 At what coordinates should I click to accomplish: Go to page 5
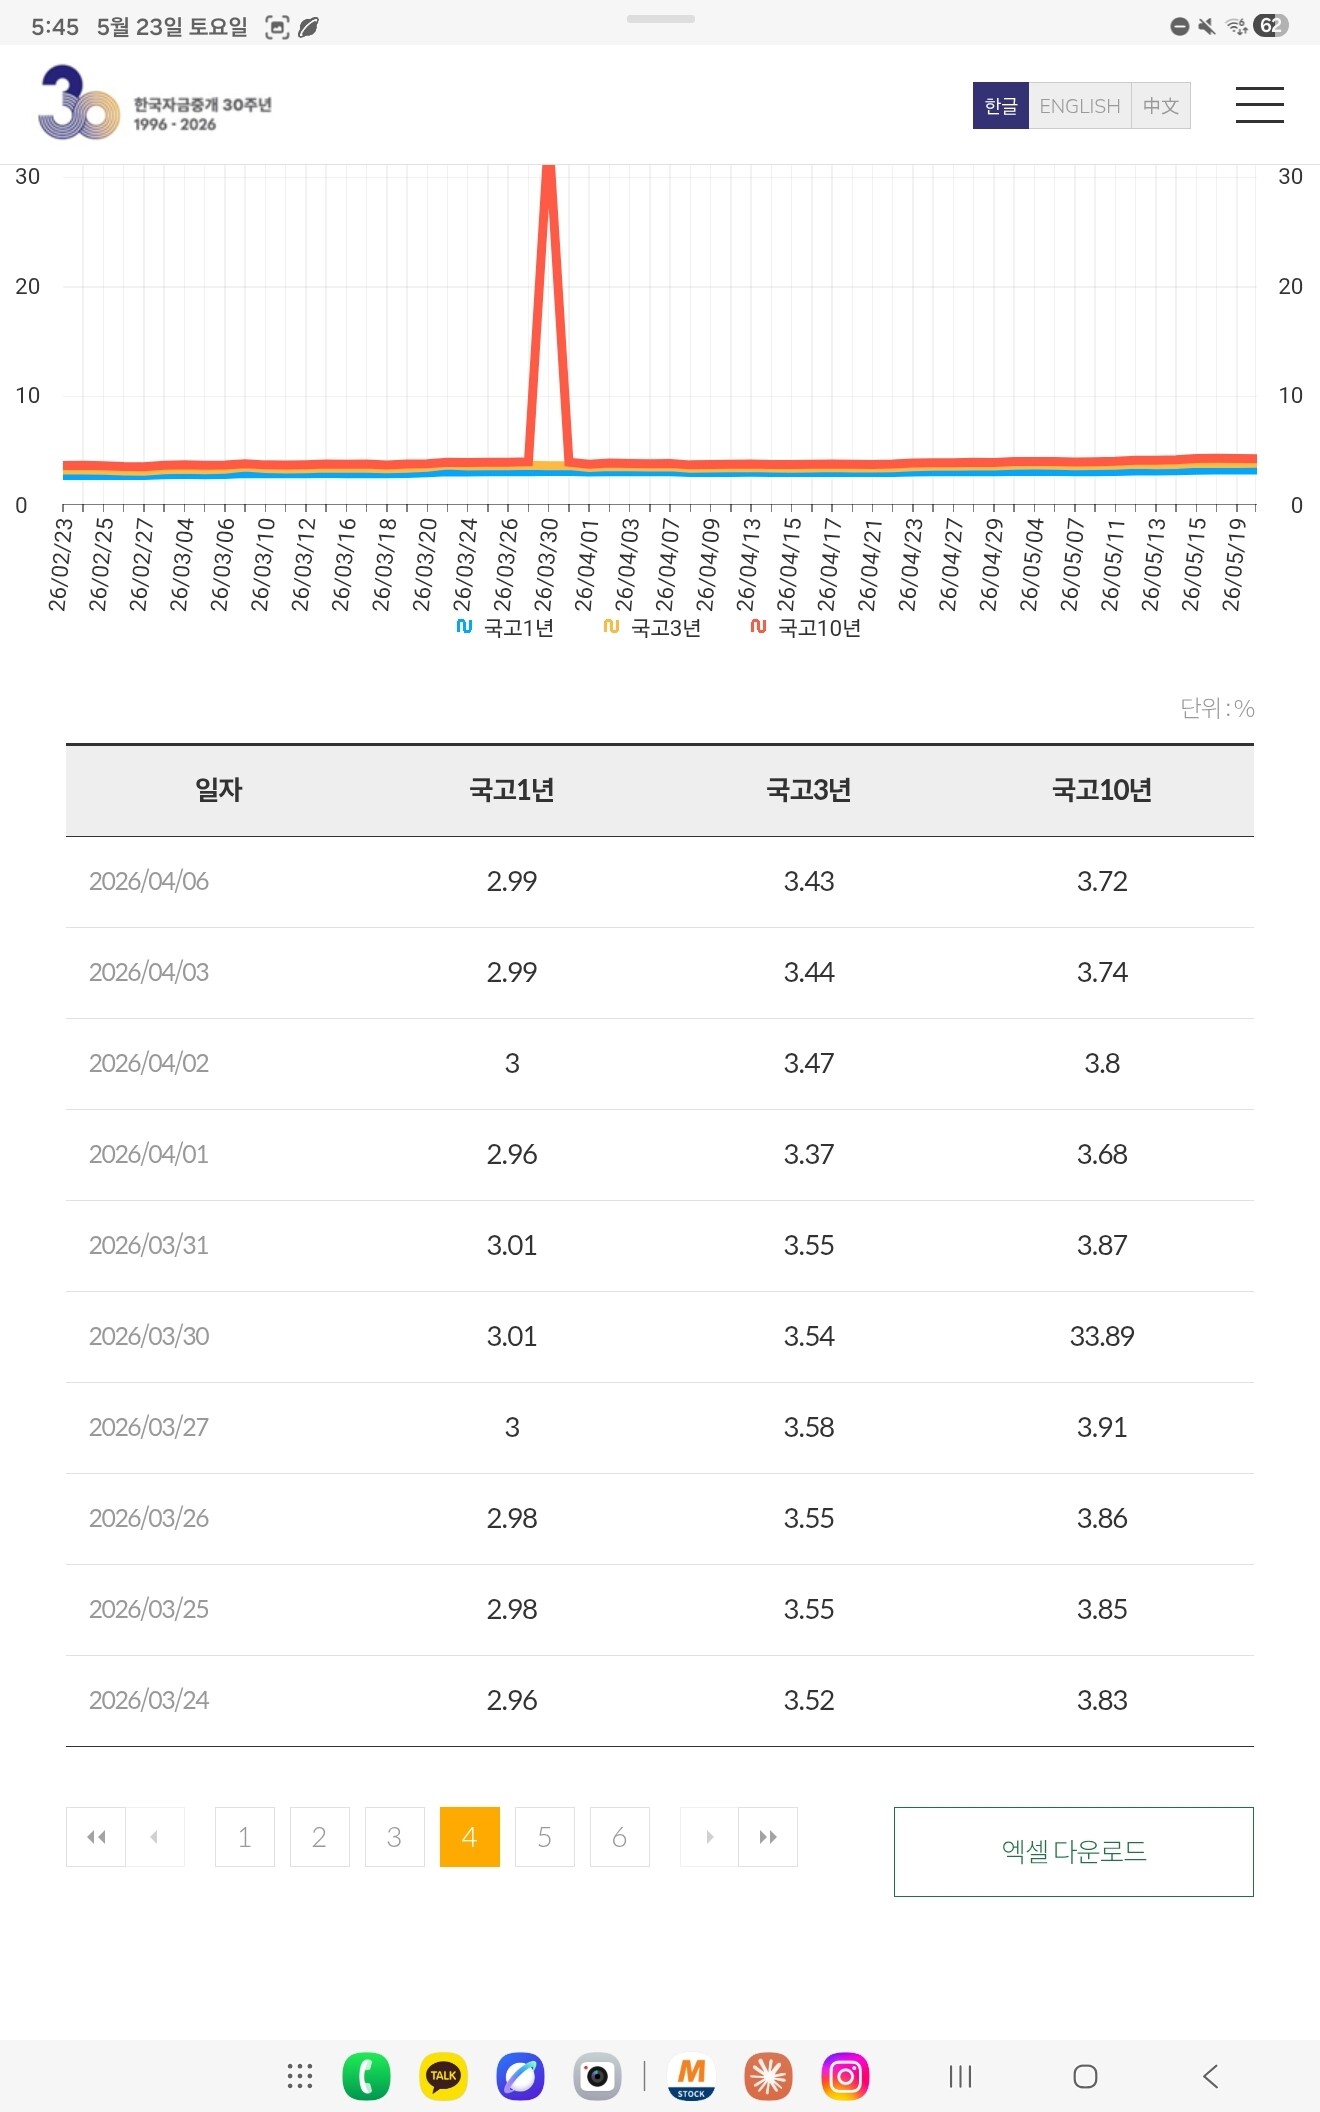click(x=545, y=1837)
